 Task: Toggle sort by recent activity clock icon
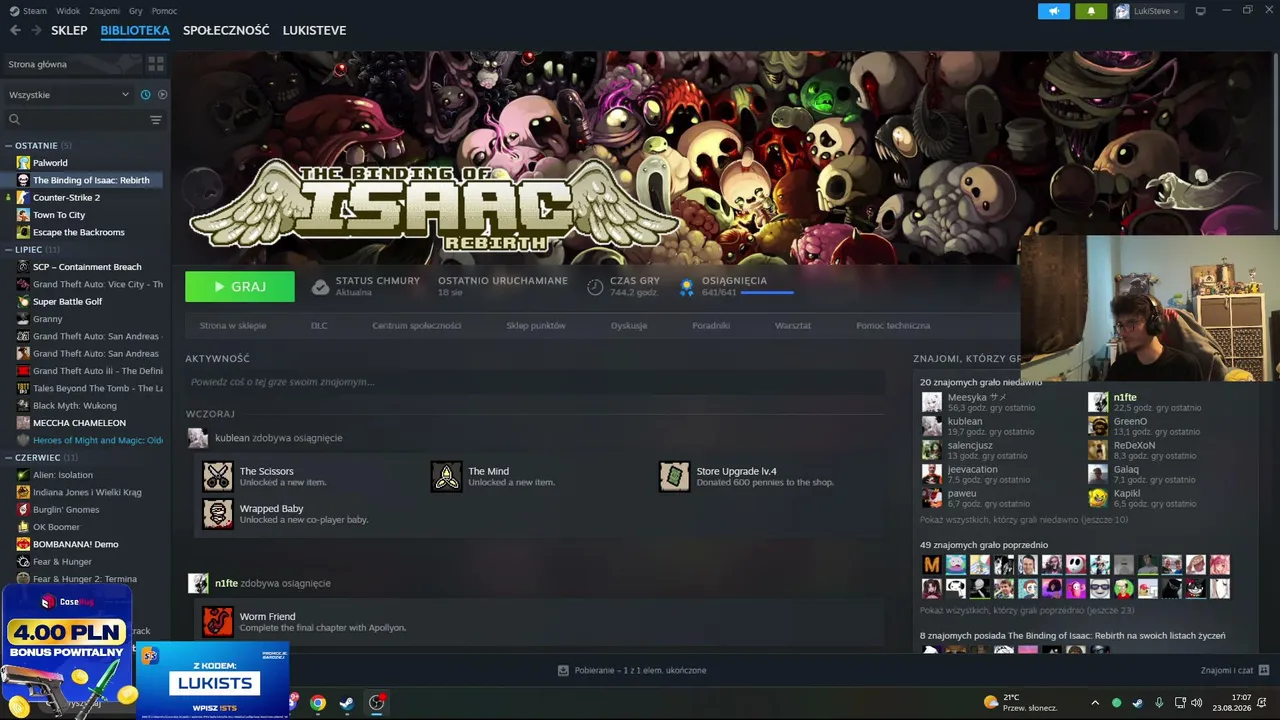point(146,95)
